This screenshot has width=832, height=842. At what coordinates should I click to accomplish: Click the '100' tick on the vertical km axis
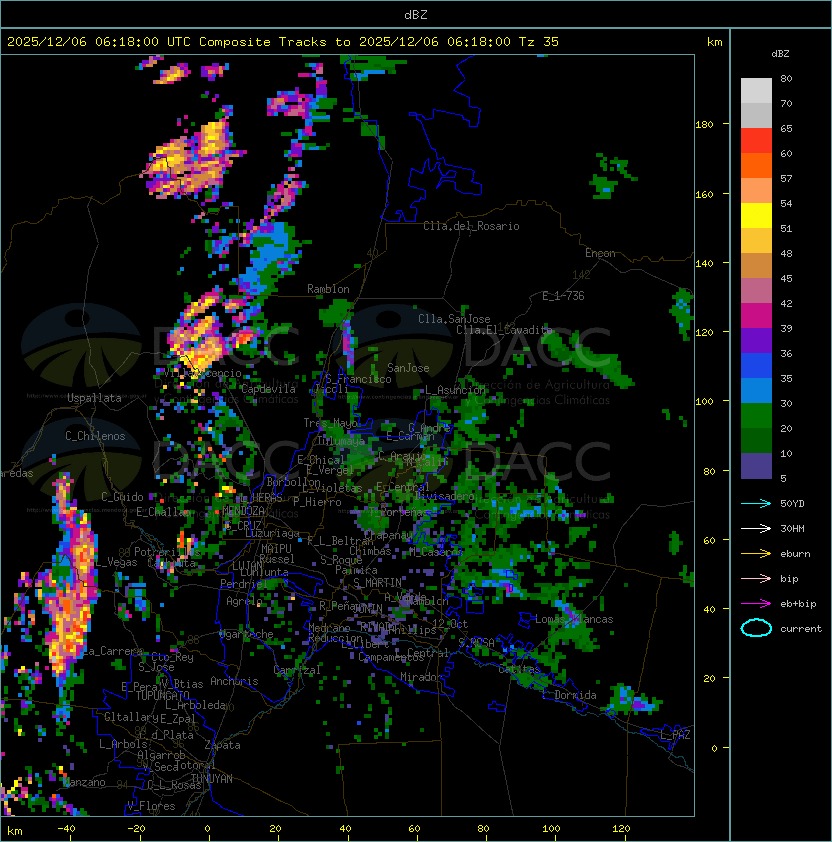tap(704, 402)
